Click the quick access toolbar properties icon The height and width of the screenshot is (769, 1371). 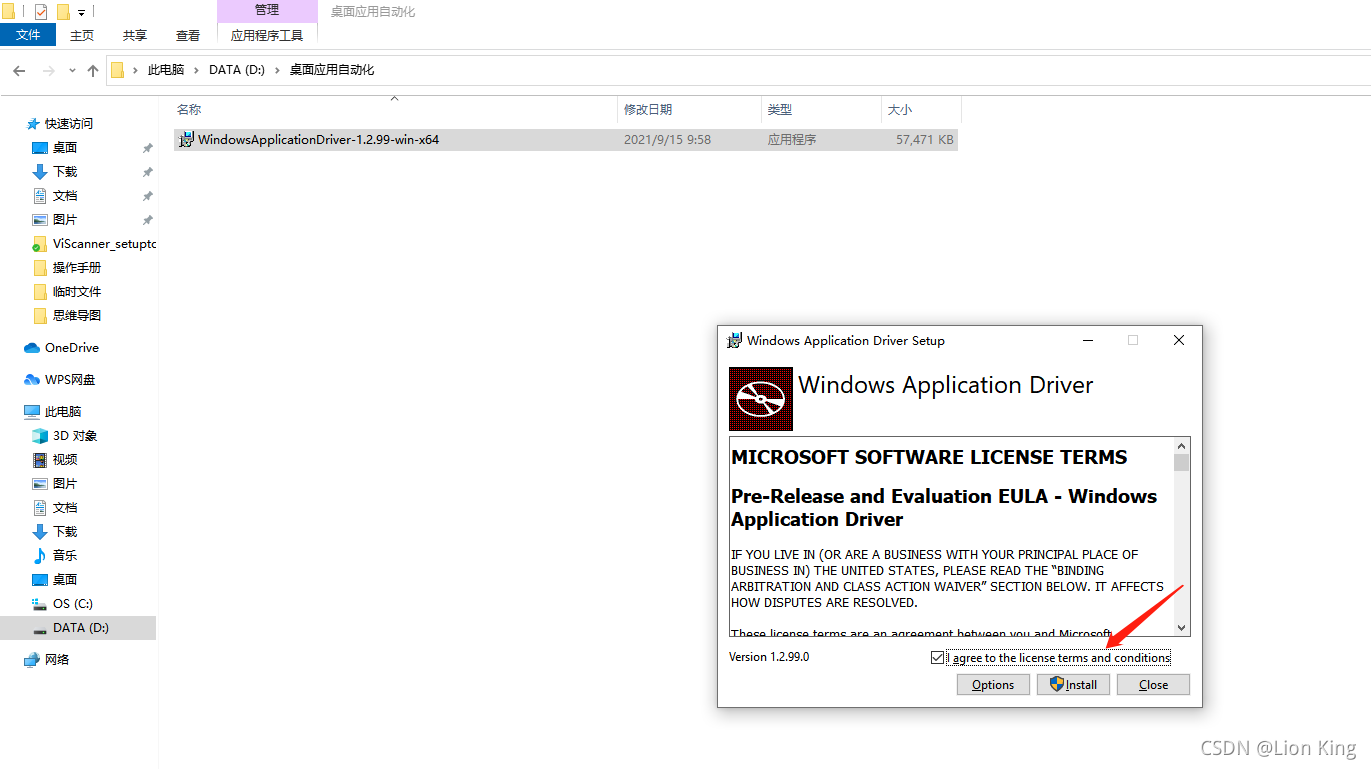pos(41,12)
